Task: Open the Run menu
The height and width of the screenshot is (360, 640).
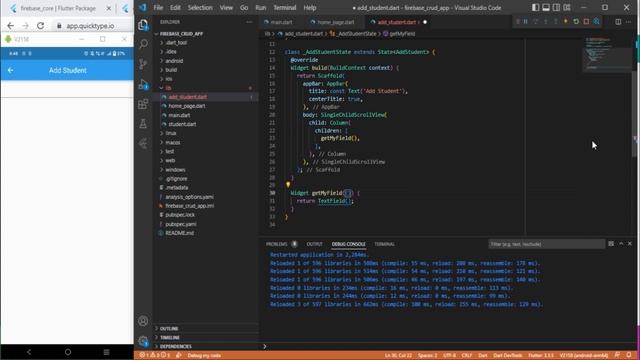Action: pyautogui.click(x=261, y=8)
